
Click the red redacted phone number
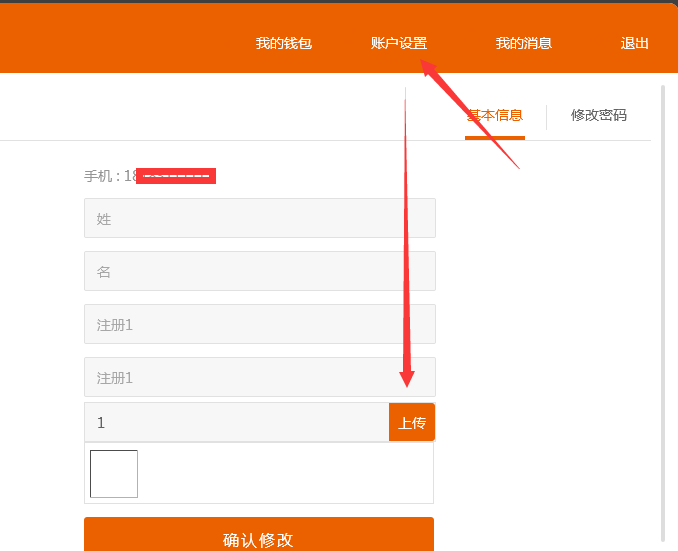[176, 176]
